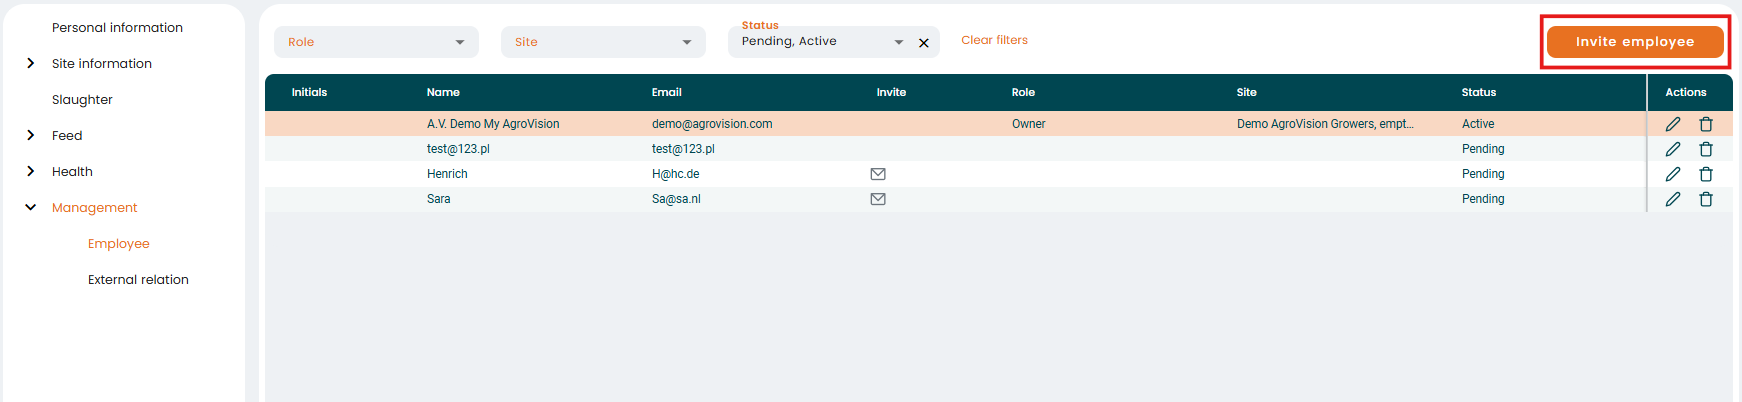Sort by the Initials column header
The width and height of the screenshot is (1742, 402).
pos(309,92)
